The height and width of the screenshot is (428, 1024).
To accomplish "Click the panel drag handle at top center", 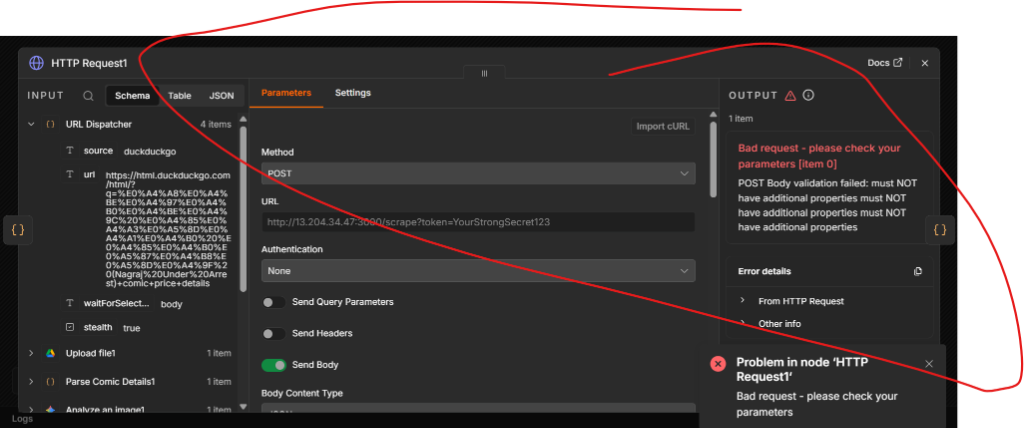I will (x=484, y=73).
